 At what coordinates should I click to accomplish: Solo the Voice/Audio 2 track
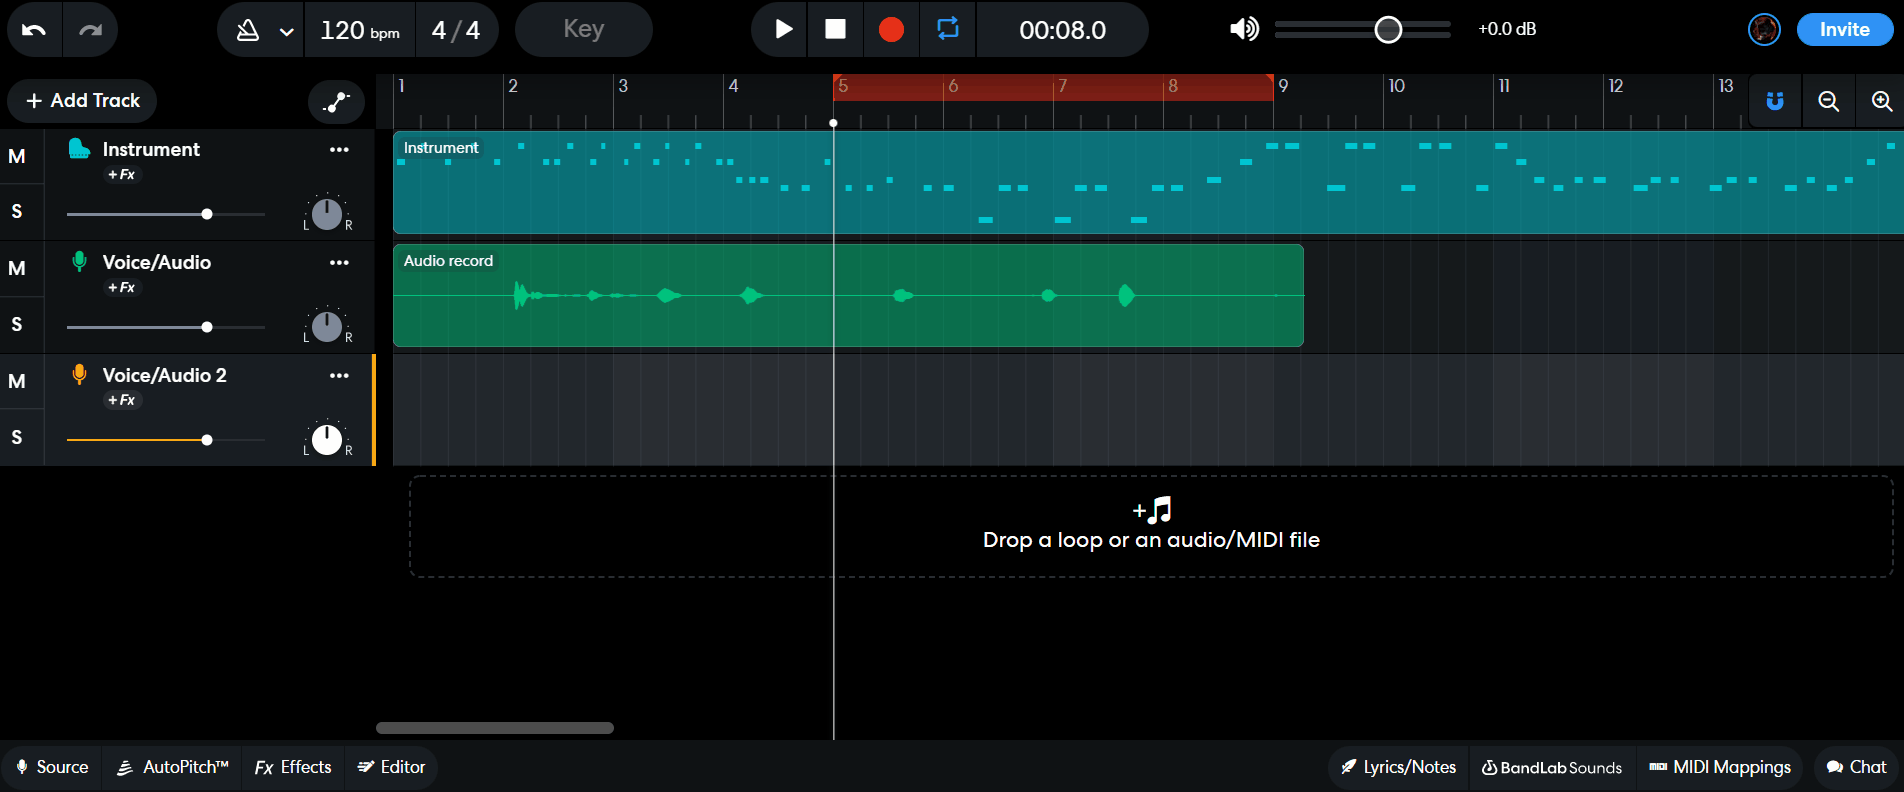point(17,437)
